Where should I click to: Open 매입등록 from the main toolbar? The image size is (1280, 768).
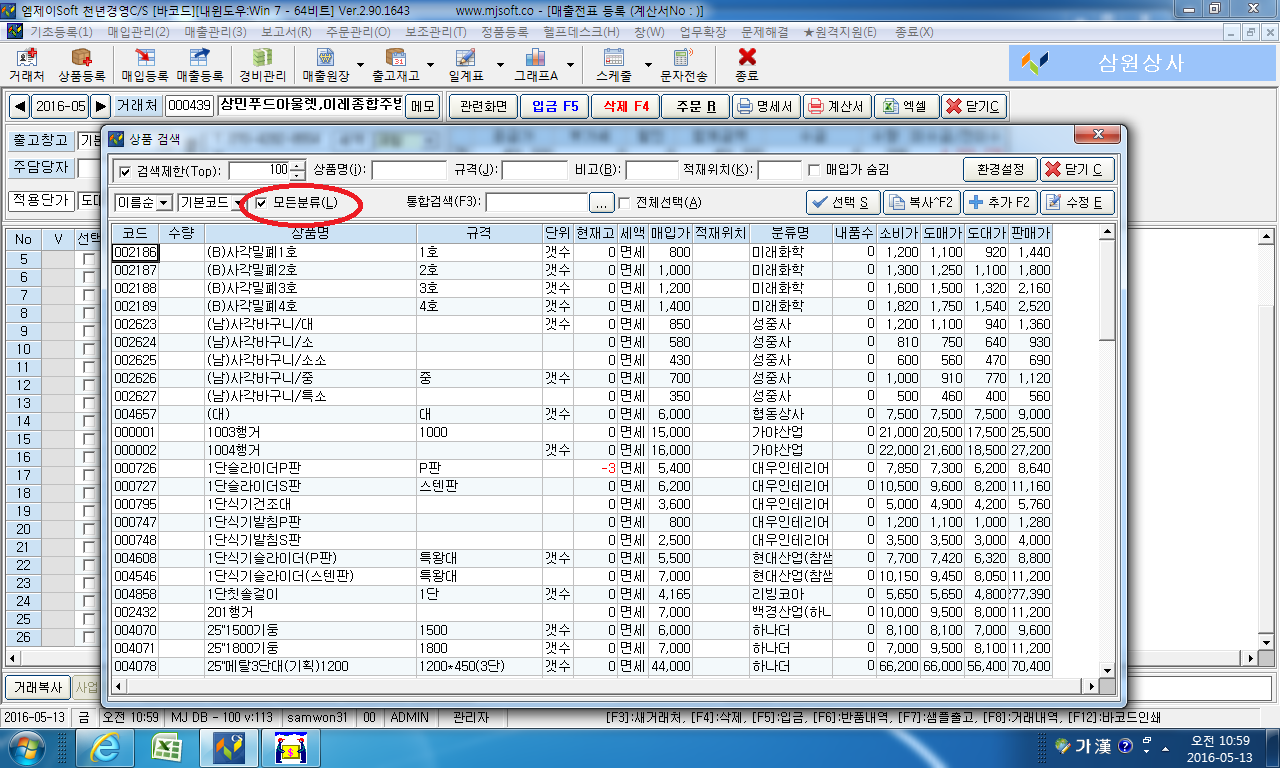click(x=144, y=65)
